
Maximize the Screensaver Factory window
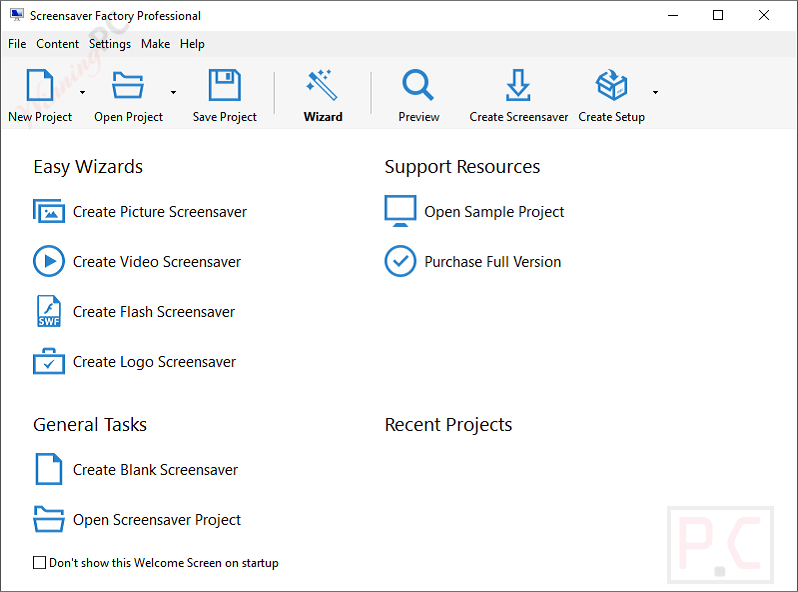point(718,15)
